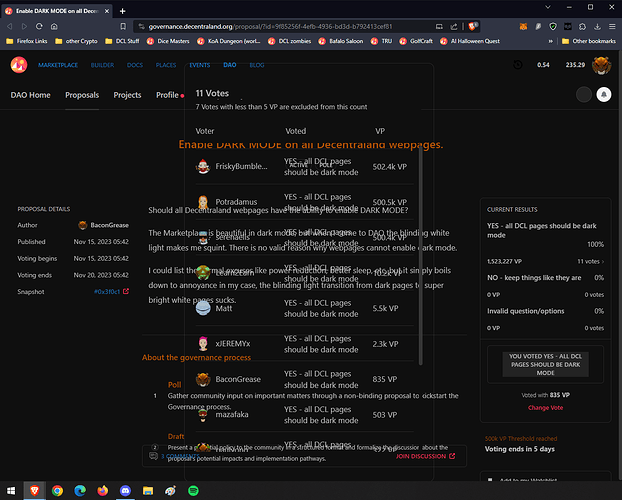Click the 502.4k VP value
622x500 pixels.
pos(390,167)
